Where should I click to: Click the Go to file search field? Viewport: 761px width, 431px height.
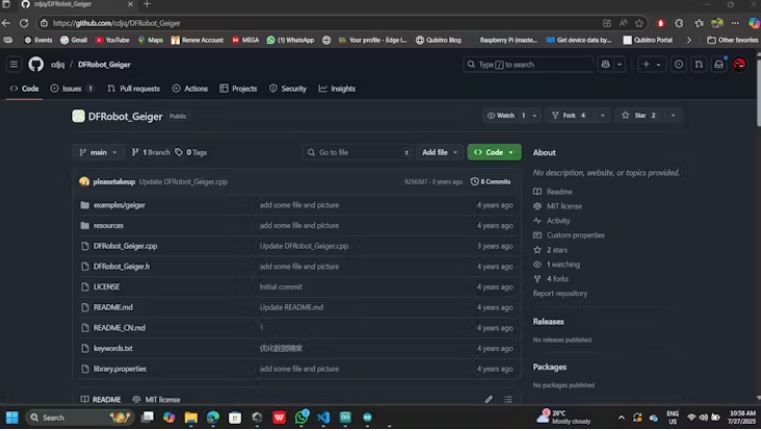coord(358,152)
